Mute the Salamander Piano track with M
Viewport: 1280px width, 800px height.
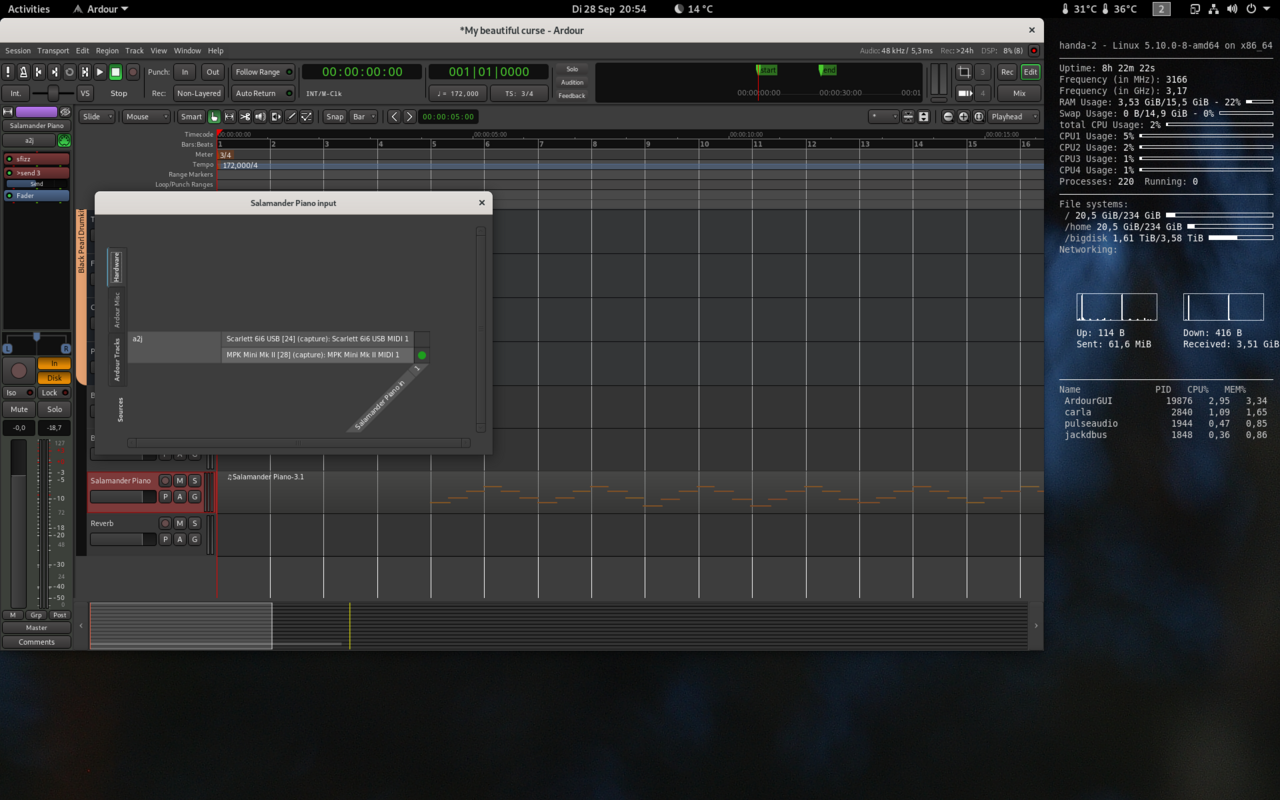(x=180, y=481)
